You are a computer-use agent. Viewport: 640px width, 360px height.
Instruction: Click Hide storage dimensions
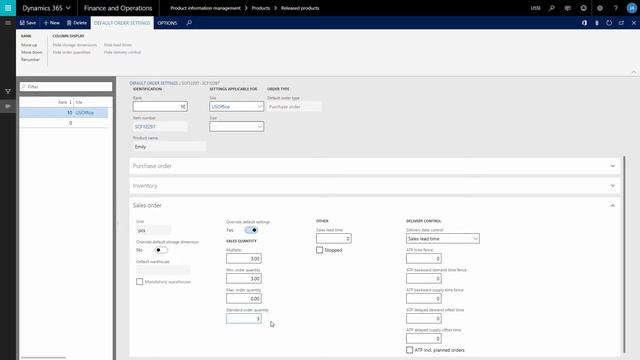pyautogui.click(x=75, y=45)
